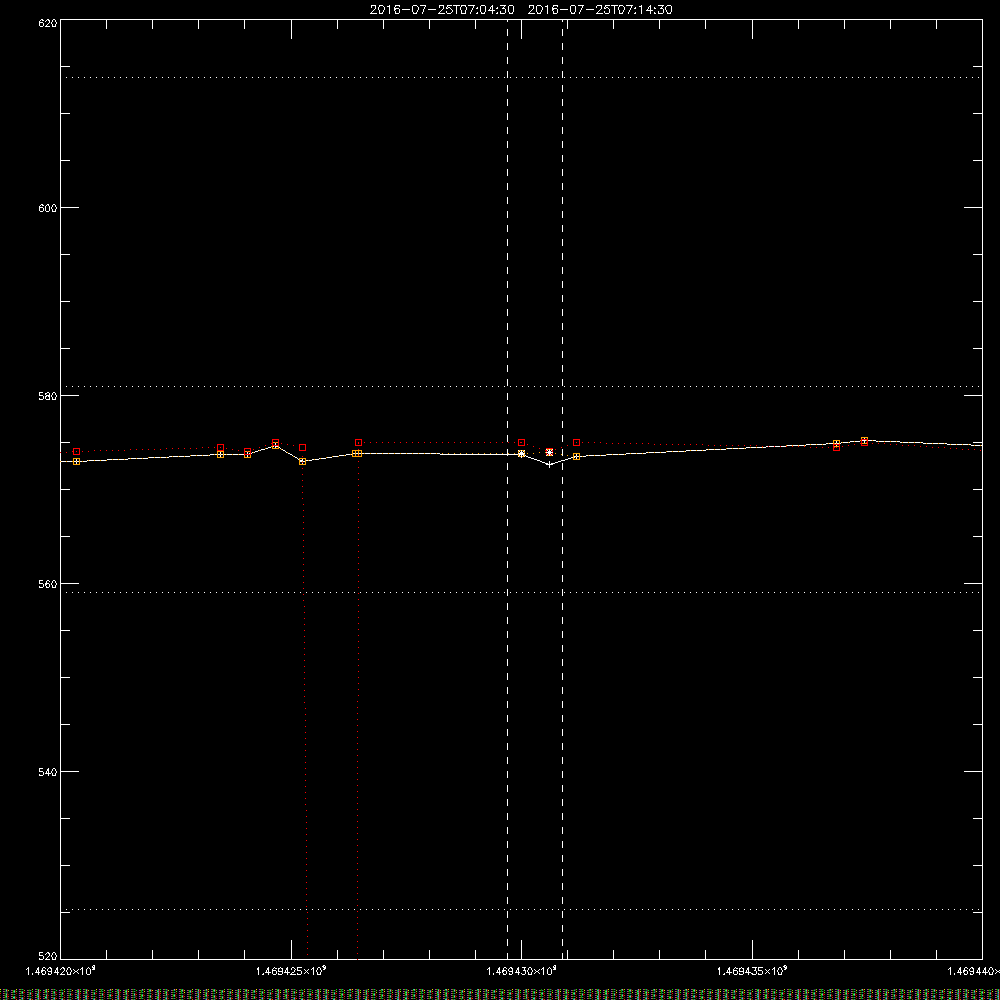Click the x-axis label 1.469420×10⁹
The height and width of the screenshot is (1000, 1000).
tap(61, 971)
